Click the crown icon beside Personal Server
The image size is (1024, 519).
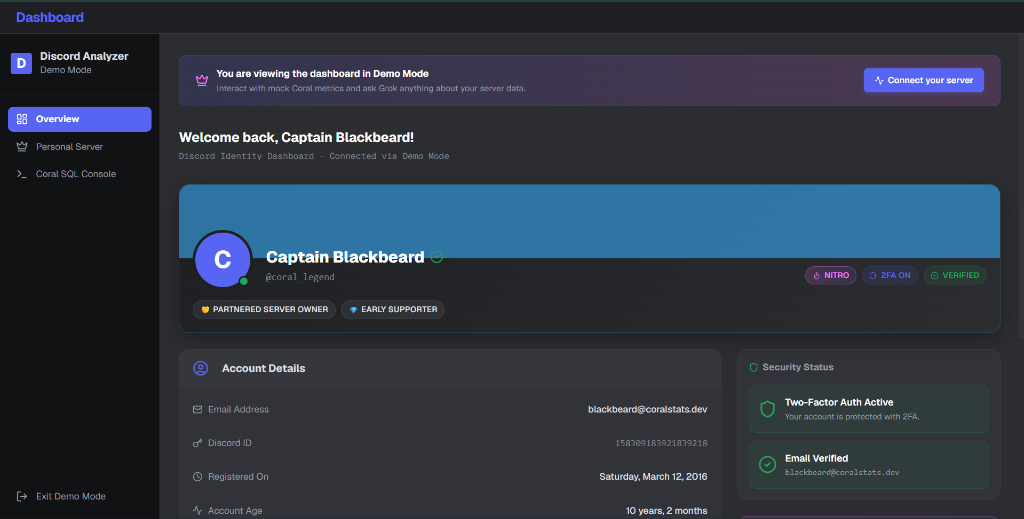click(x=22, y=147)
